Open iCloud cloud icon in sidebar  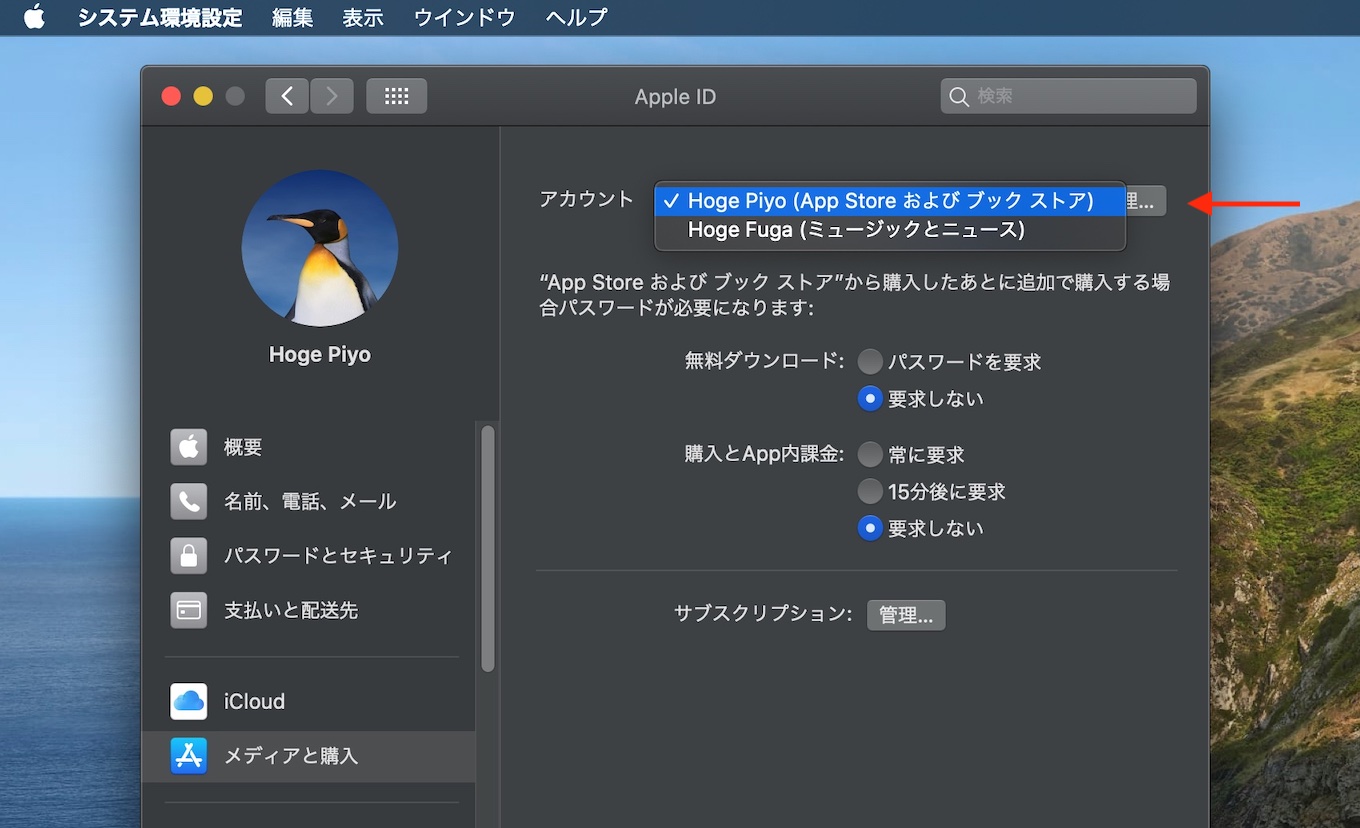pyautogui.click(x=189, y=701)
